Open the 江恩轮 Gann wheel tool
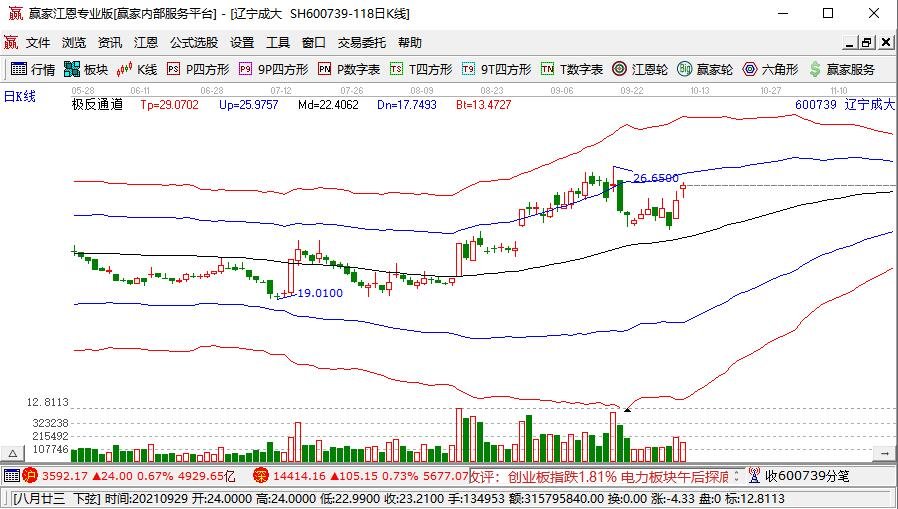 coord(640,70)
